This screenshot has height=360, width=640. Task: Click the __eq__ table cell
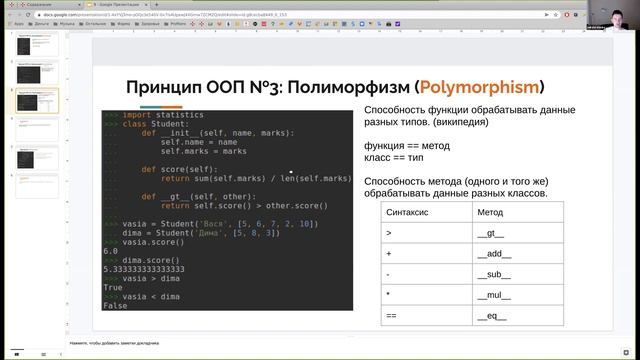(x=518, y=316)
